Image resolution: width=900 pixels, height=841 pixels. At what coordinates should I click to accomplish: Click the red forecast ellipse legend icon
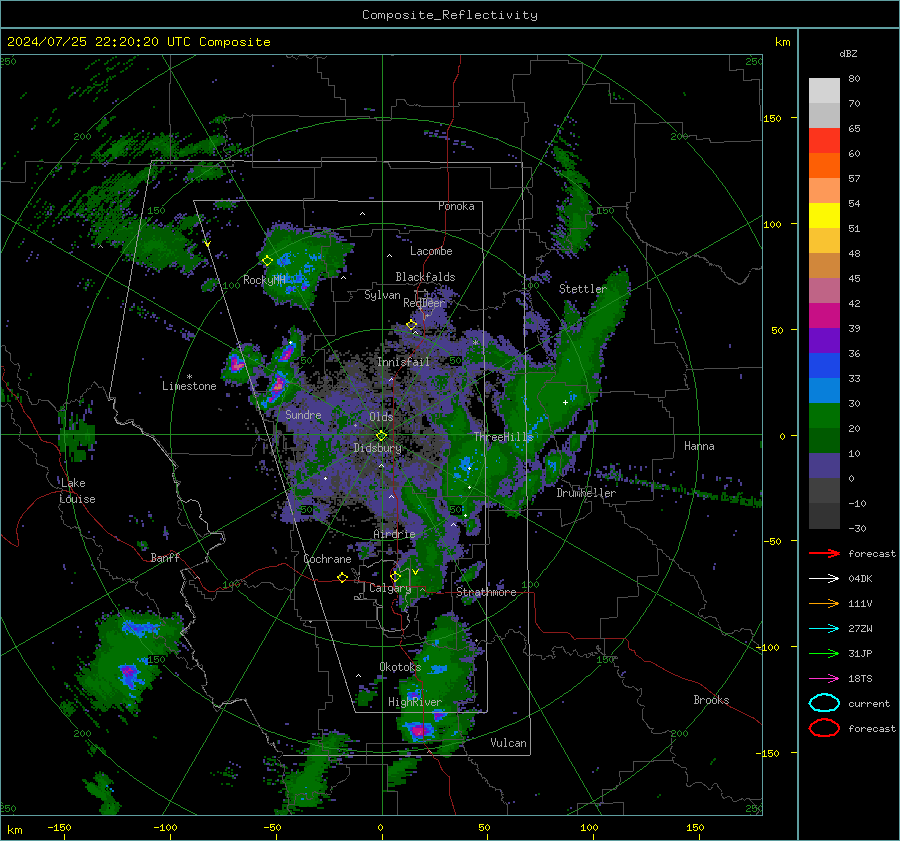coord(824,728)
